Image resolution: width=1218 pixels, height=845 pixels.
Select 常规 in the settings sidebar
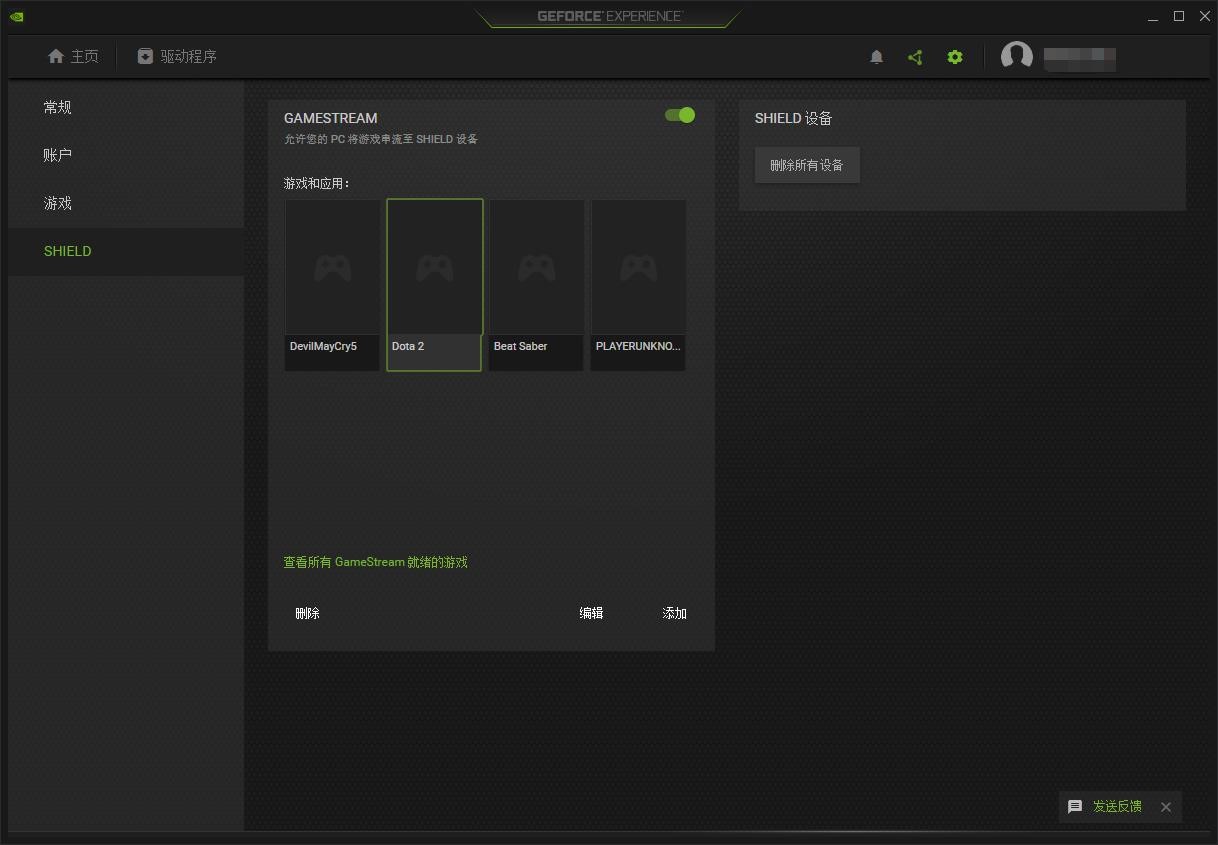[58, 107]
